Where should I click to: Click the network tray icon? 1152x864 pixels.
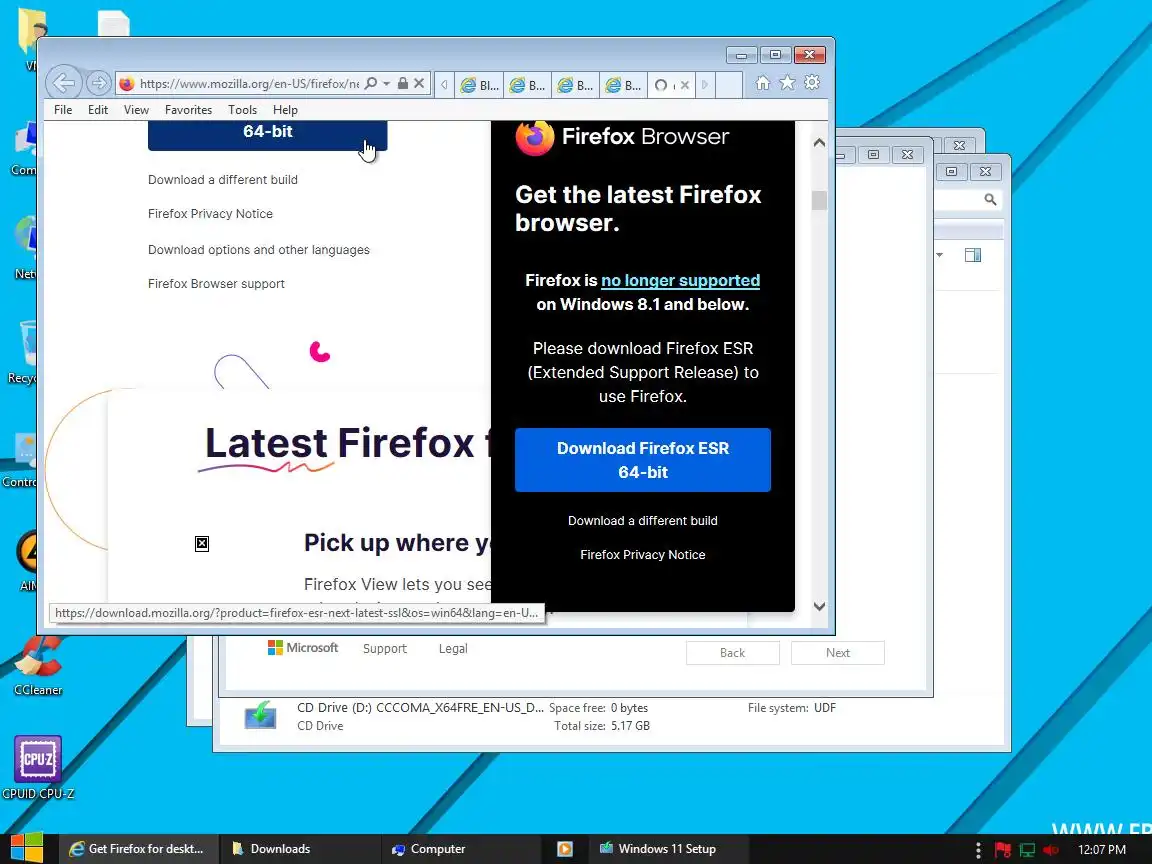pyautogui.click(x=1027, y=850)
